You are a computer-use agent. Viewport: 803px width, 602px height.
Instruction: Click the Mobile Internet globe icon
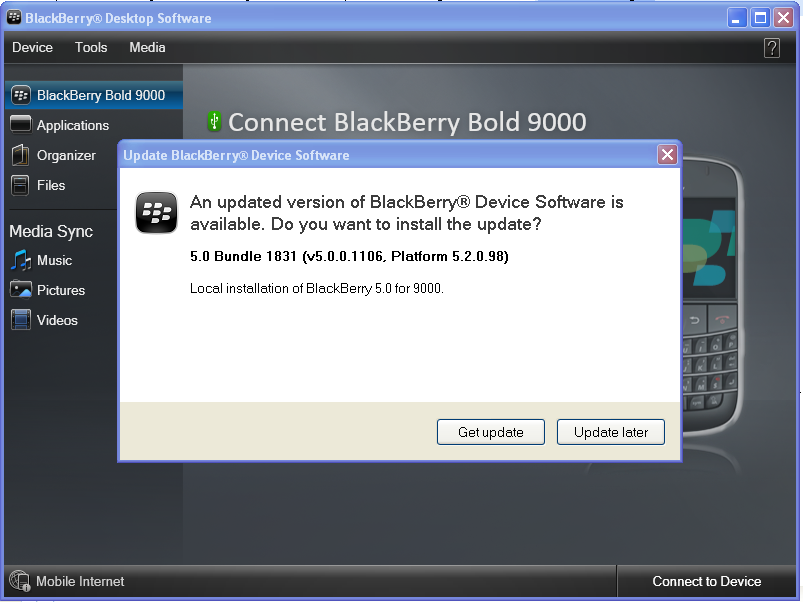pos(20,581)
